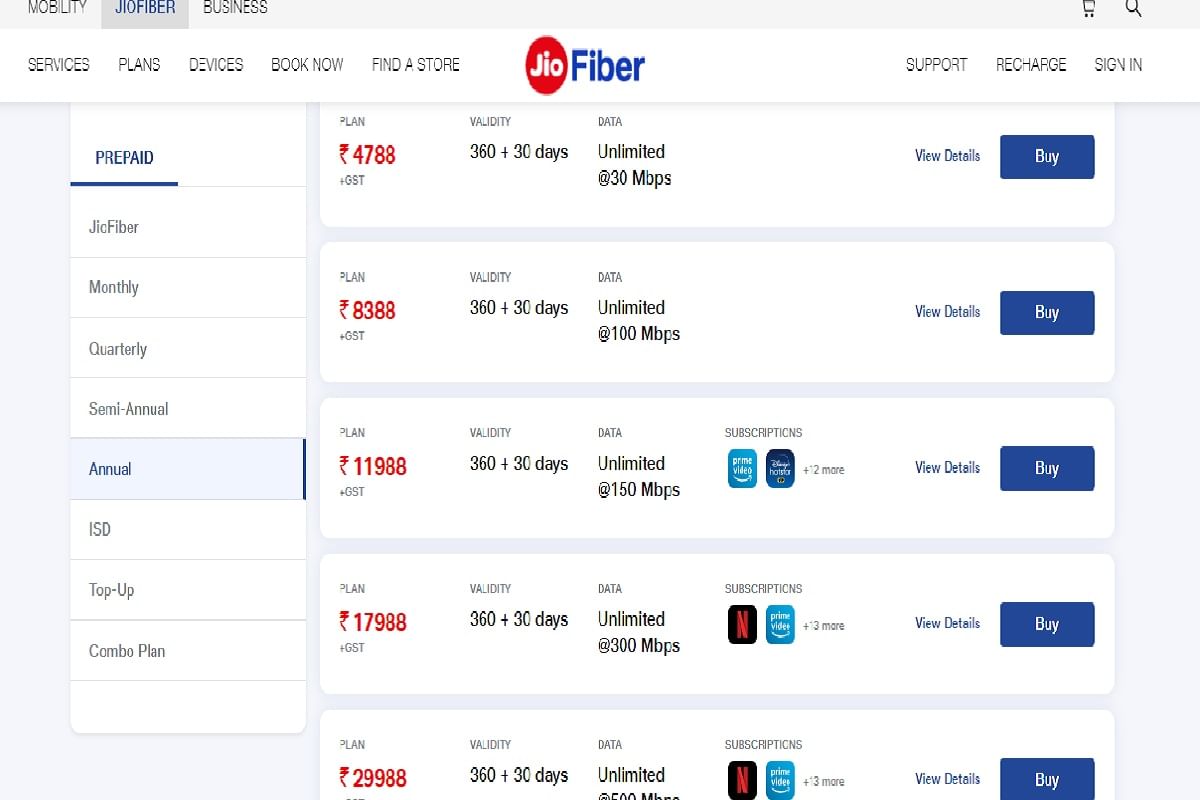Select Combo Plan in the sidebar
The image size is (1200, 800).
(127, 651)
